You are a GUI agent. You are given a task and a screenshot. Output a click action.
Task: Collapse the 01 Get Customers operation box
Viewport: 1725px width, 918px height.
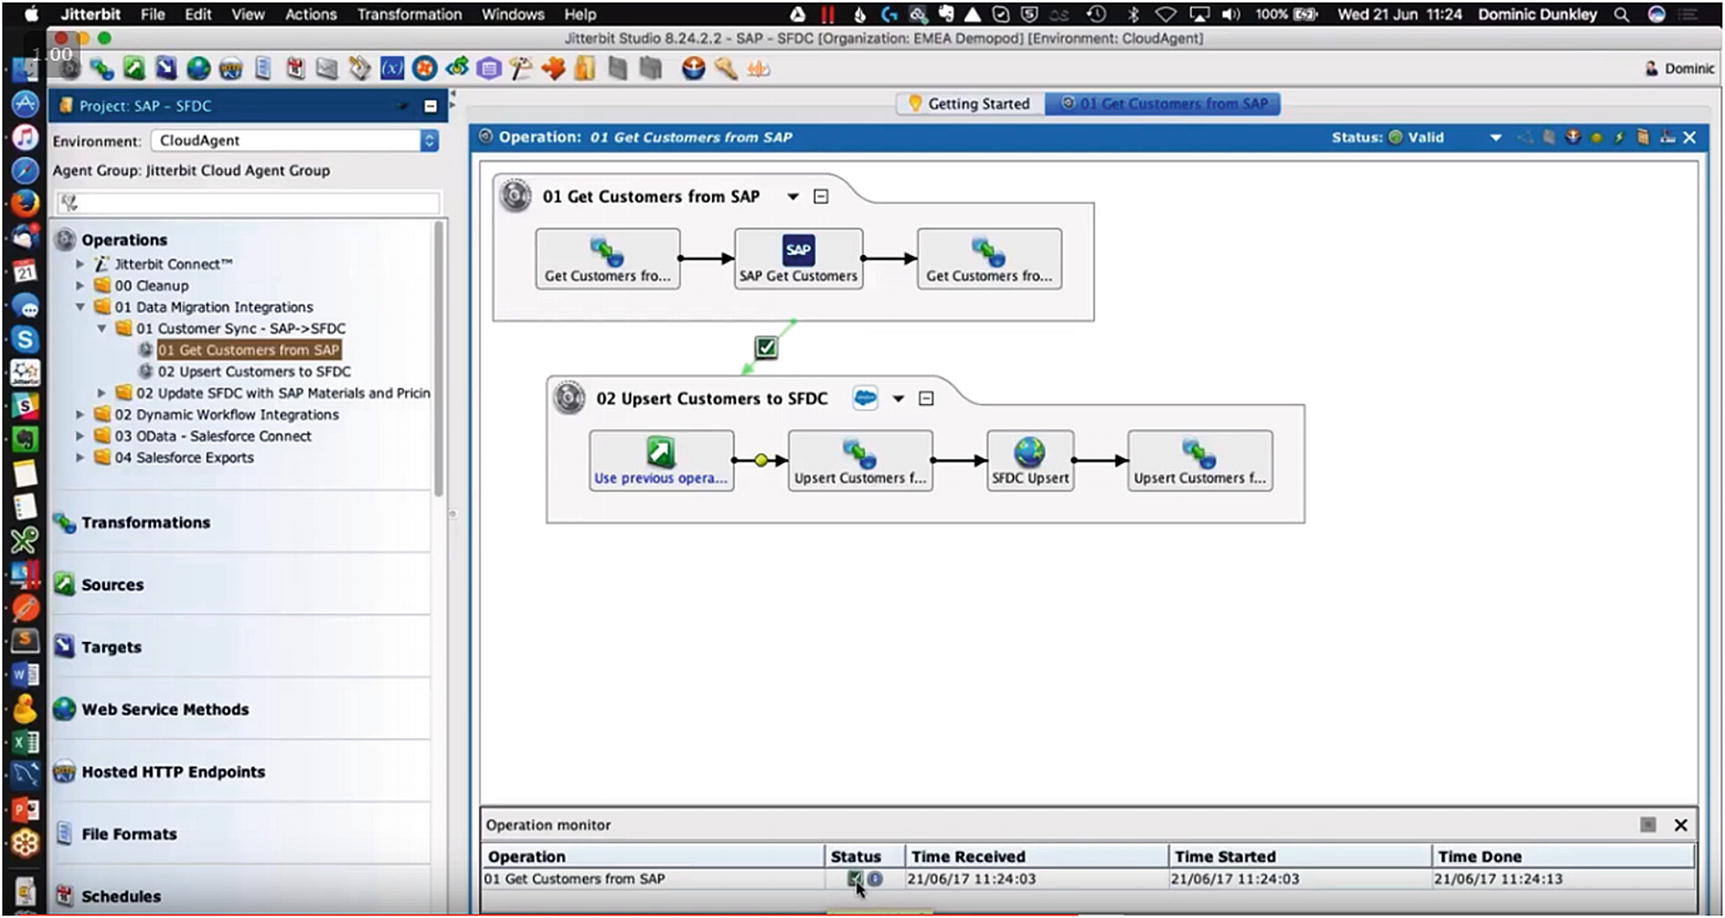tap(821, 197)
